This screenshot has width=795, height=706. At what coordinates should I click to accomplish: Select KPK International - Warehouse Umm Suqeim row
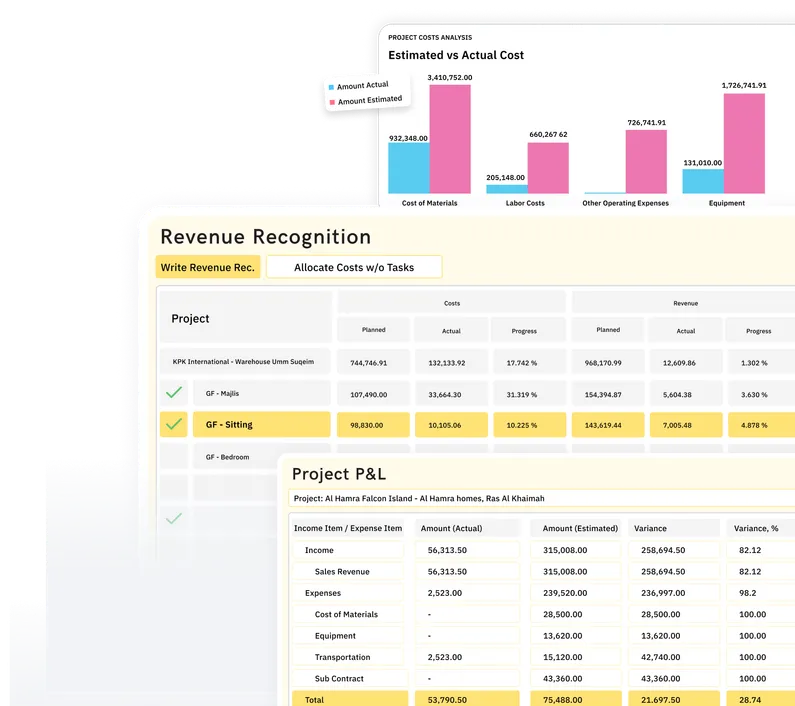pyautogui.click(x=245, y=362)
